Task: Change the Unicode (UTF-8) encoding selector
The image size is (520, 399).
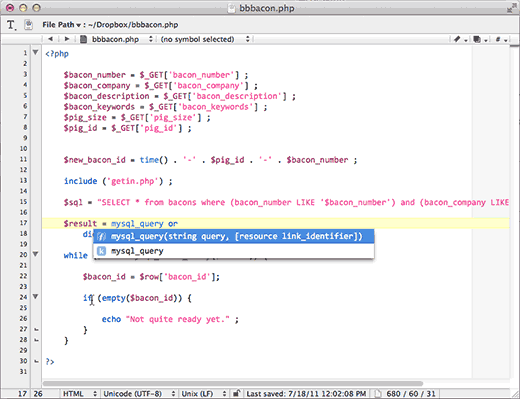Action: [139, 394]
